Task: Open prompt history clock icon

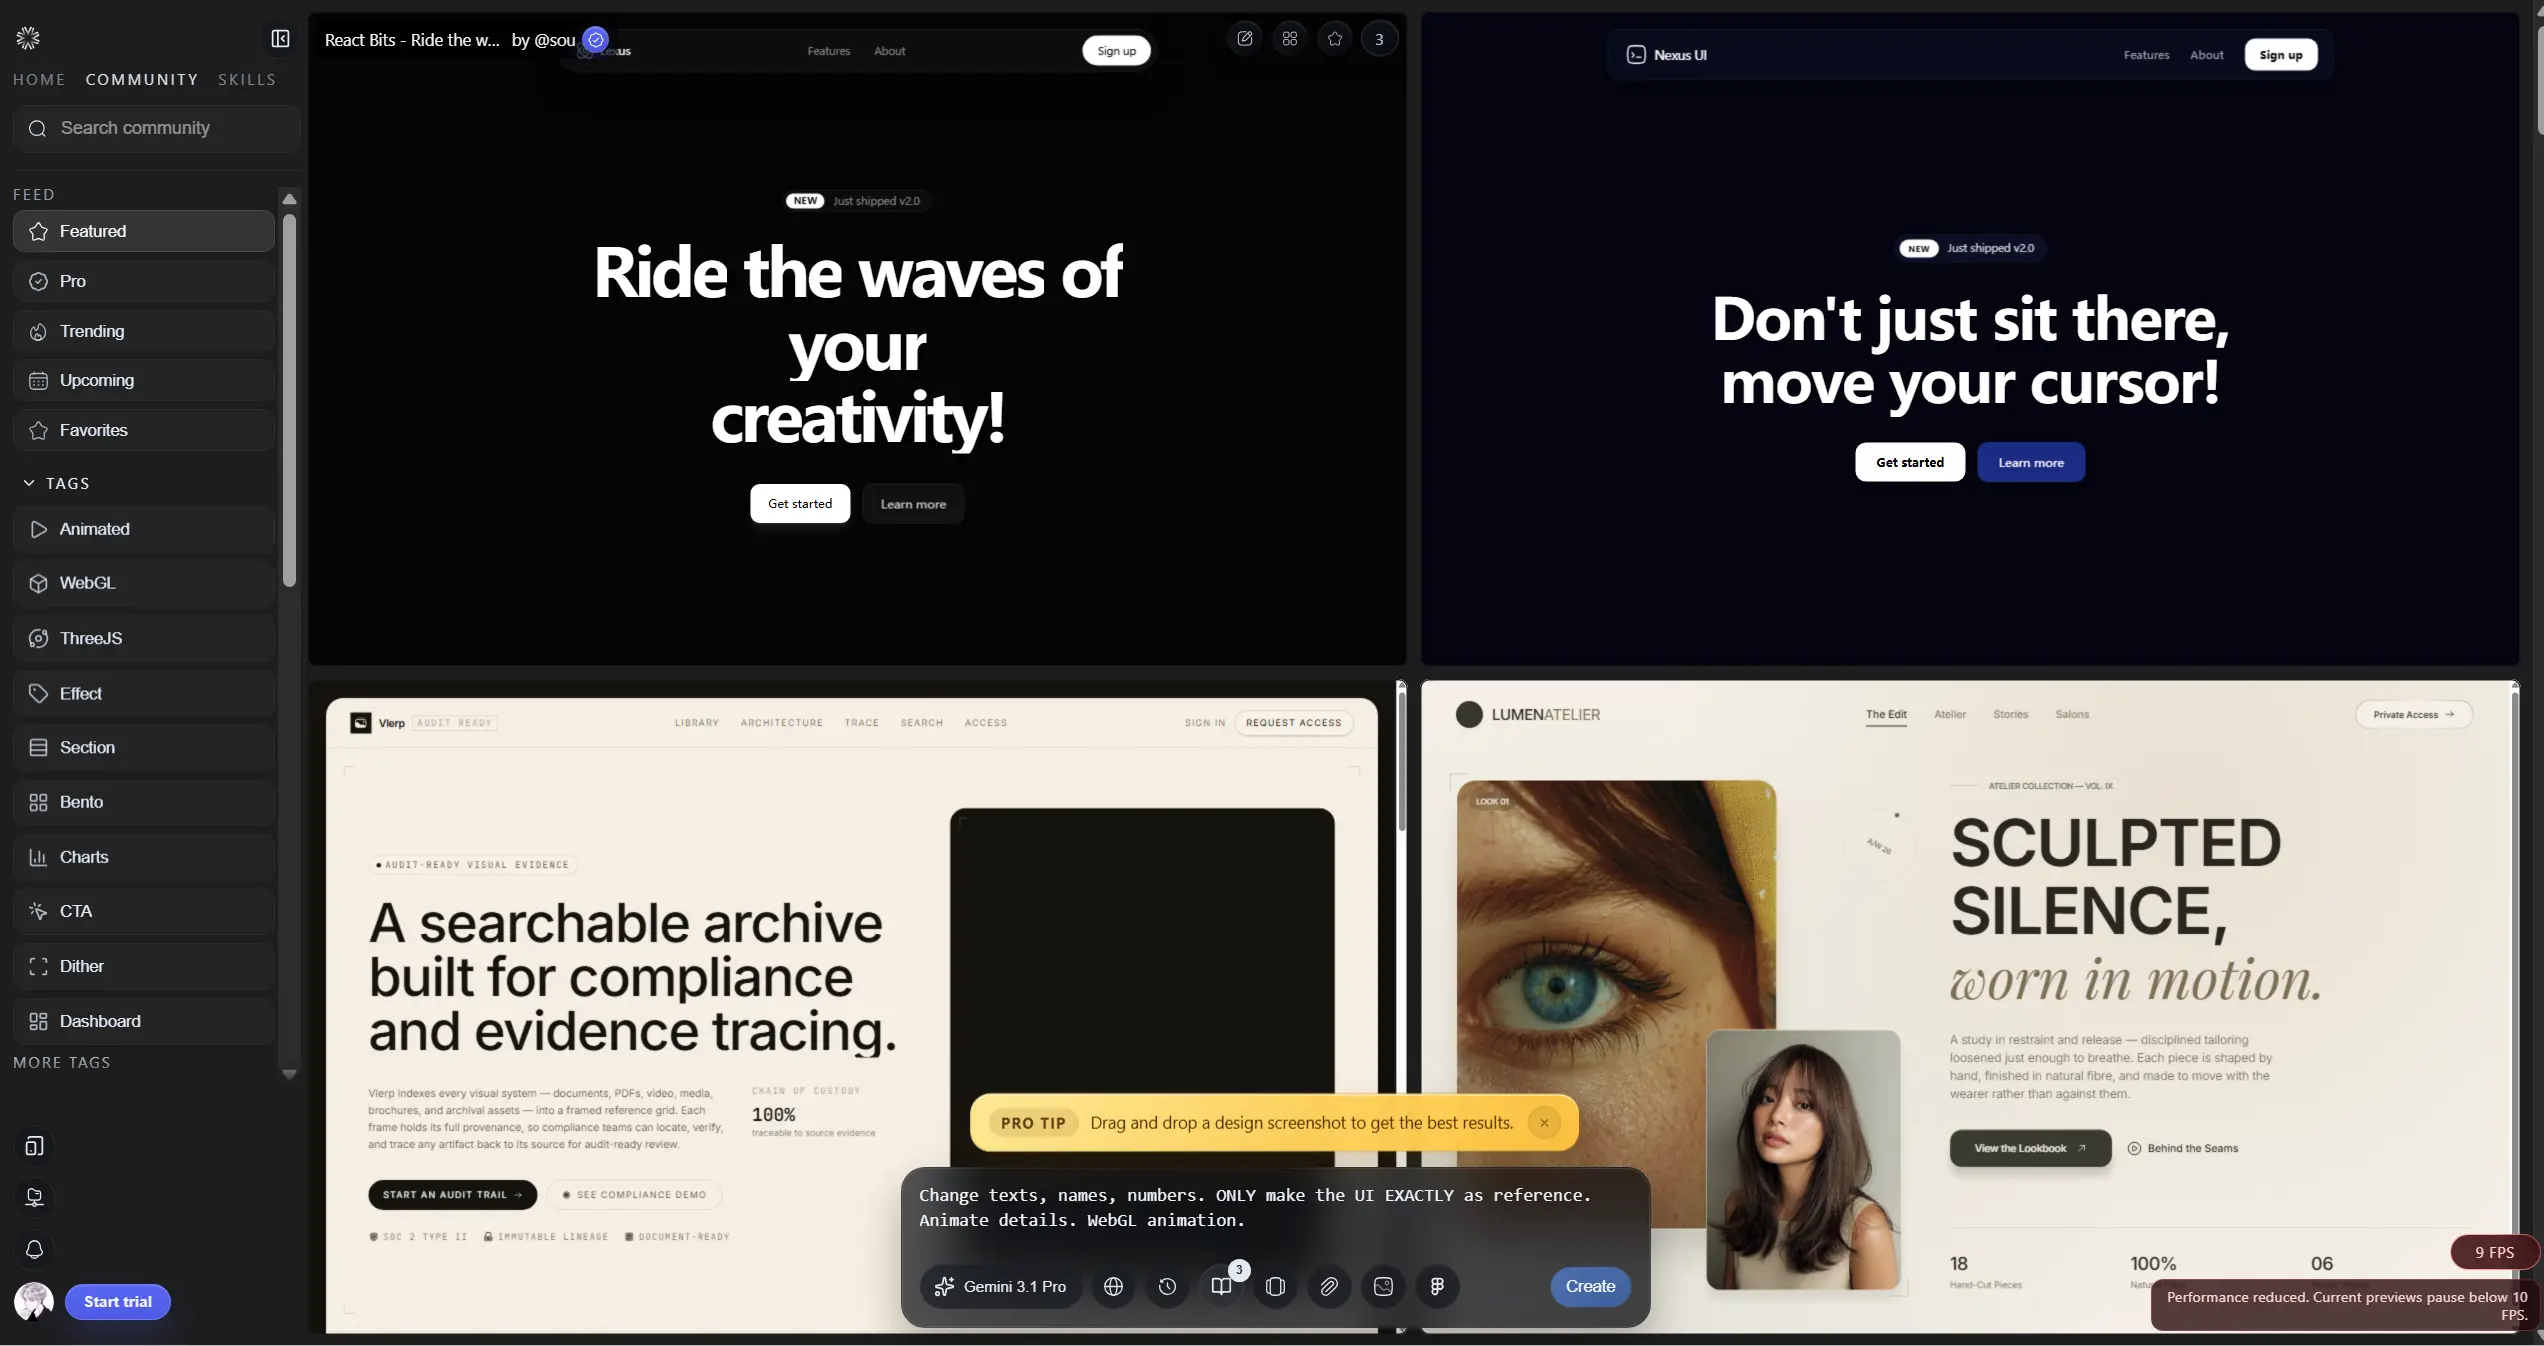Action: tap(1167, 1286)
